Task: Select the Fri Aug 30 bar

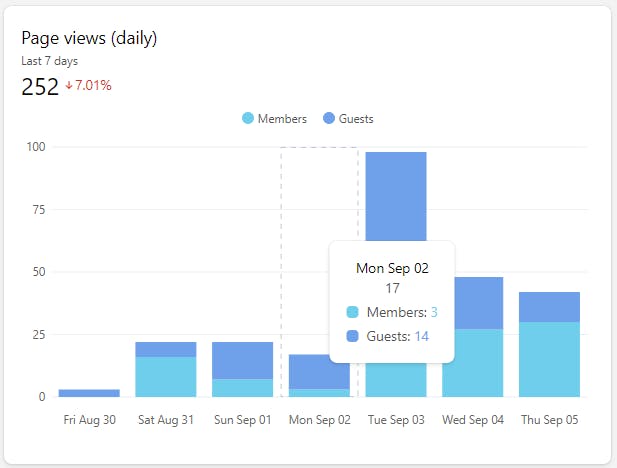Action: (89, 393)
